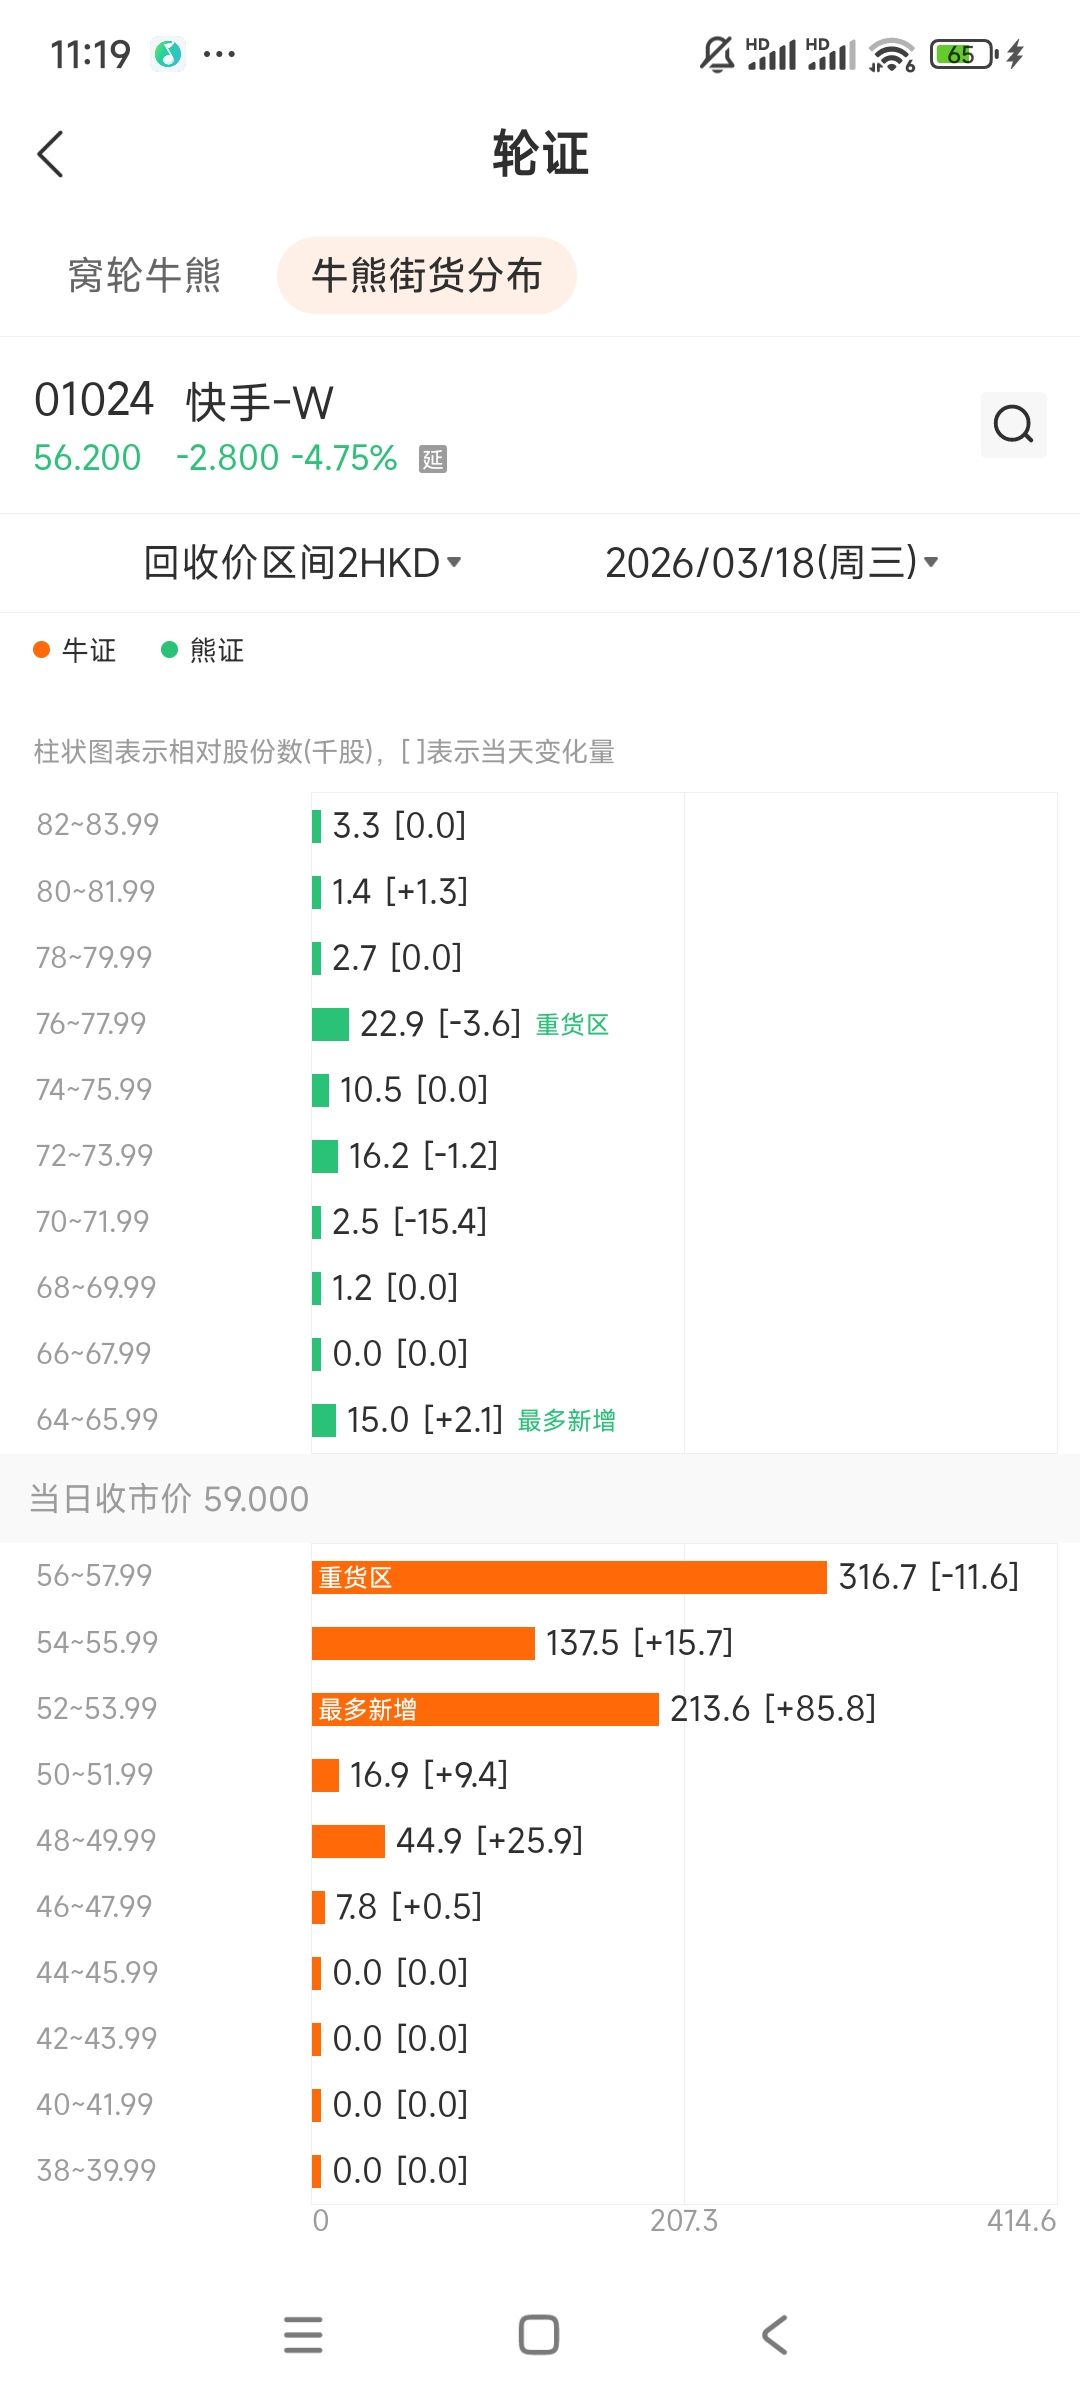1080x2400 pixels.
Task: Tap the 延 delayed quote badge
Action: click(x=433, y=459)
